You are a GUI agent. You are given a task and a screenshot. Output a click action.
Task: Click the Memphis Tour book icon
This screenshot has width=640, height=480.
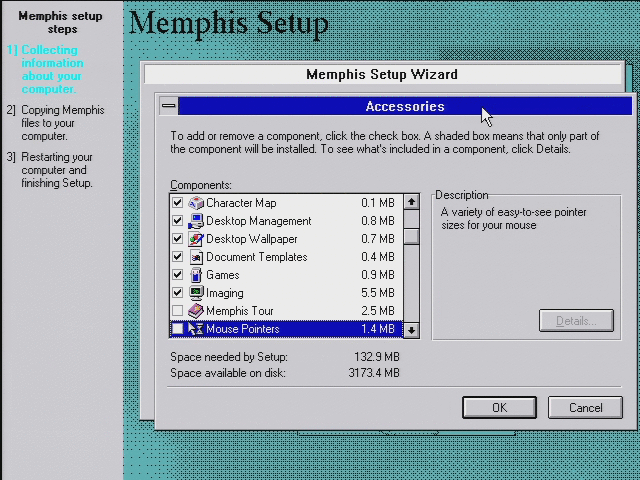coord(196,311)
